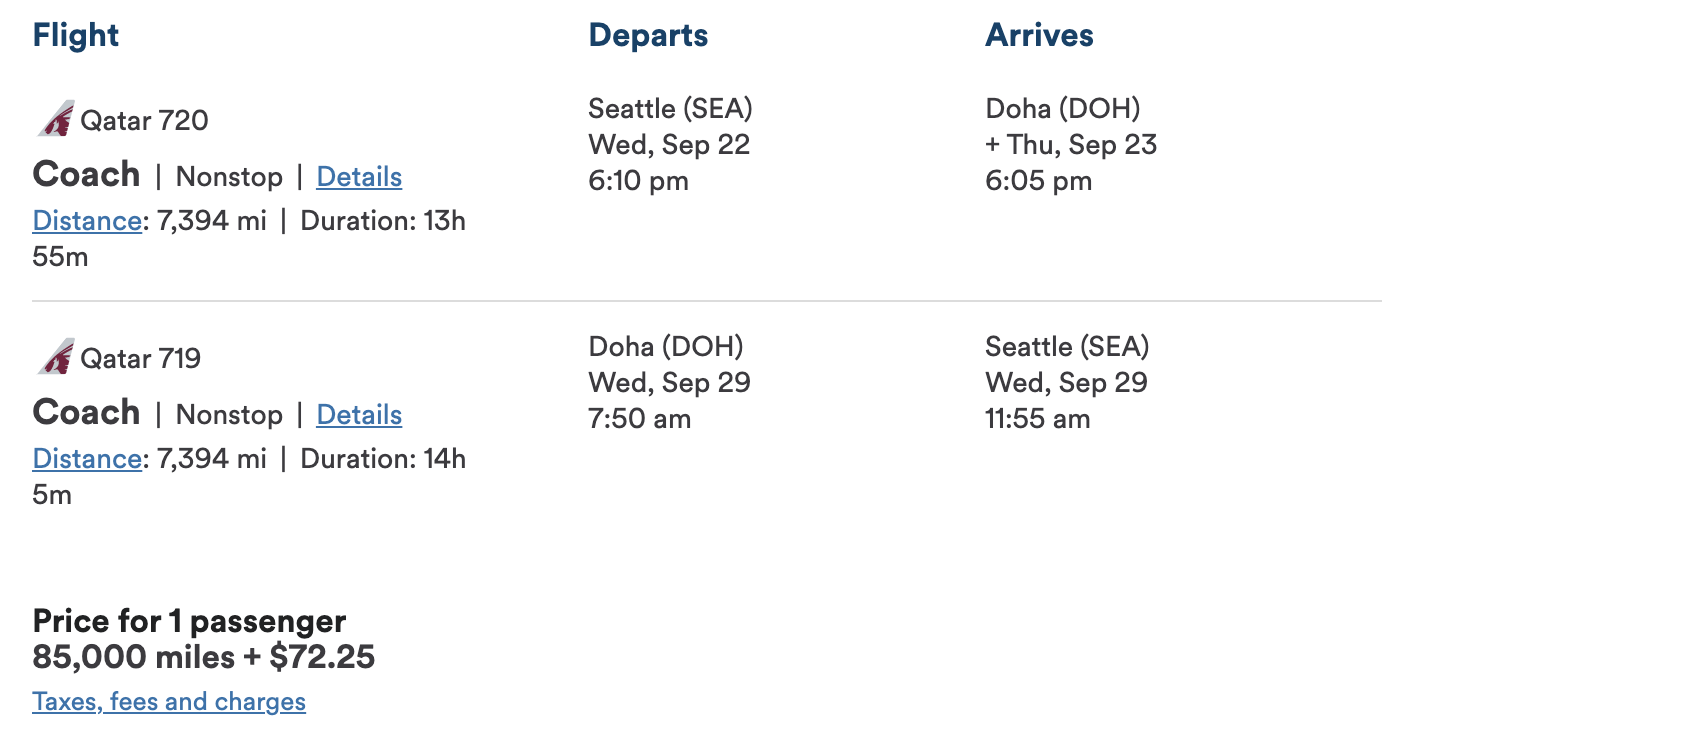Screen dimensions: 1694x740
Task: Select the Flight column header
Action: [75, 34]
